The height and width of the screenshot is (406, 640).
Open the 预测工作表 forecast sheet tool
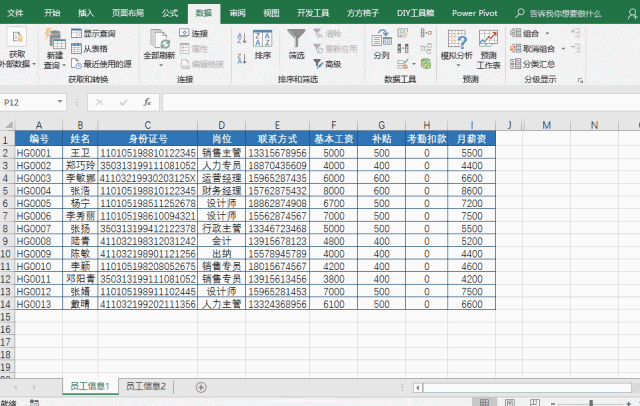pos(489,47)
